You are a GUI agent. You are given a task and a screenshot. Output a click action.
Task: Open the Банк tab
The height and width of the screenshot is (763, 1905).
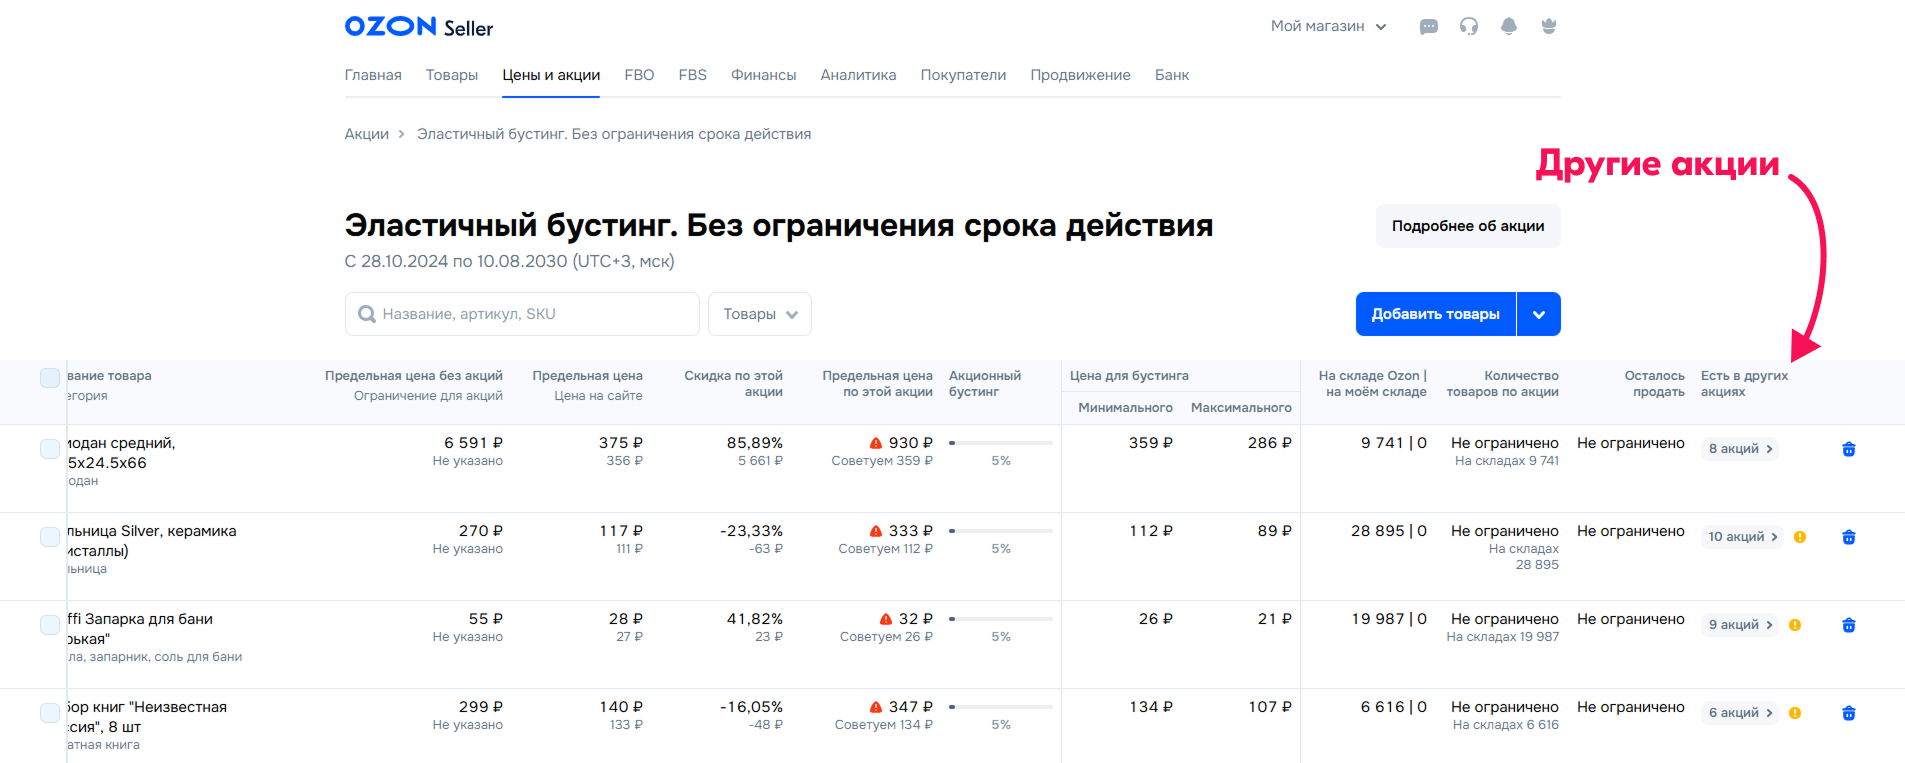(1172, 75)
